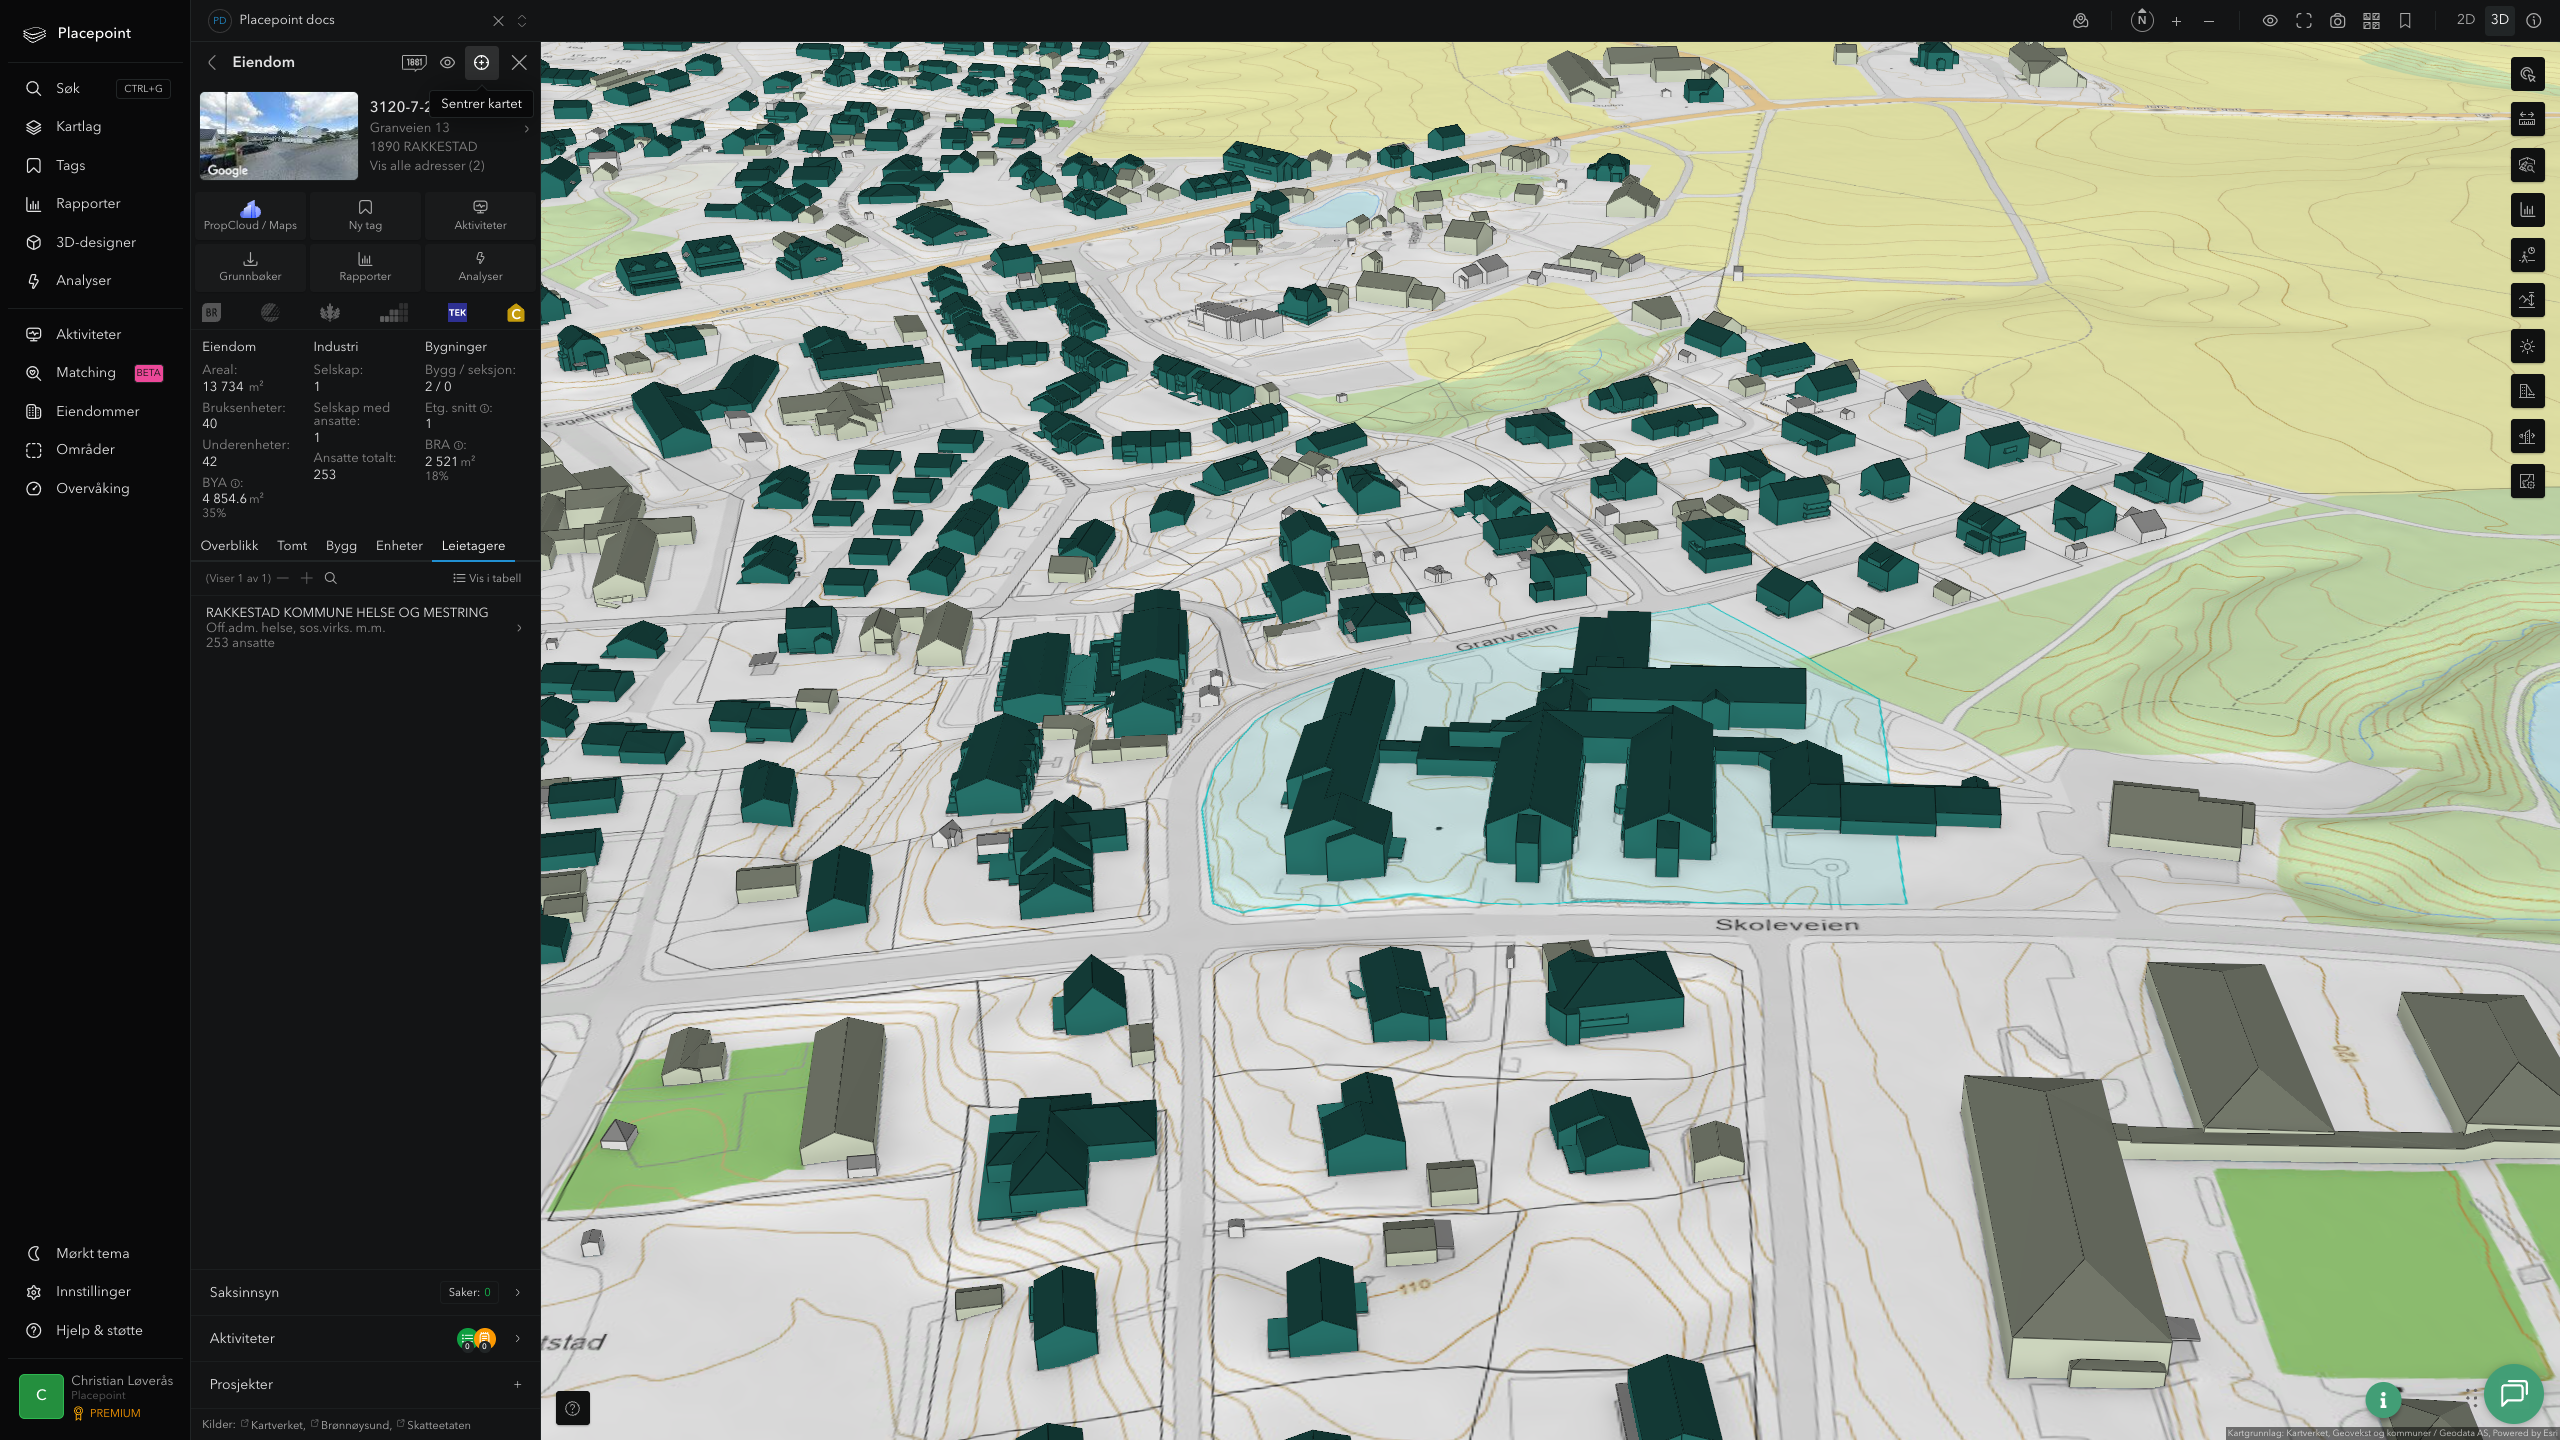2560x1440 pixels.
Task: Open the distance measurement ruler tool
Action: tap(2528, 119)
